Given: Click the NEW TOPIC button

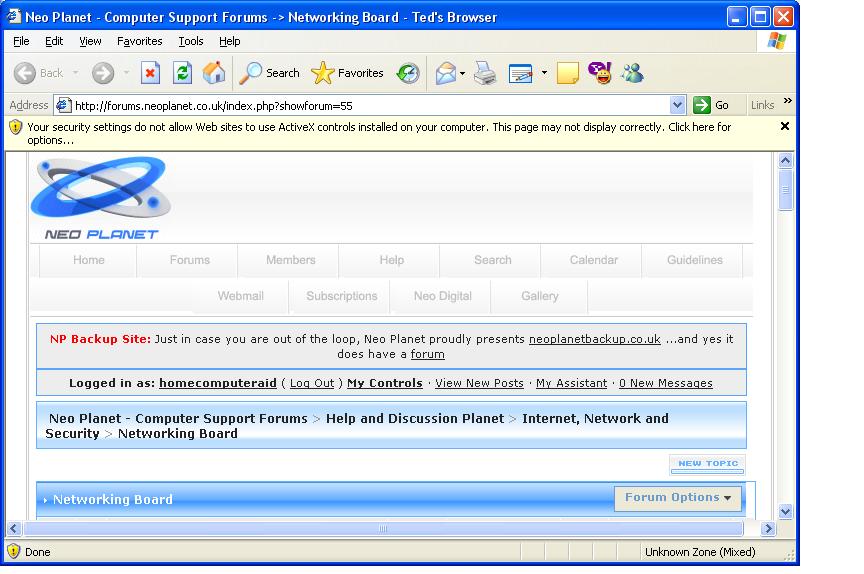Looking at the screenshot, I should pyautogui.click(x=708, y=464).
